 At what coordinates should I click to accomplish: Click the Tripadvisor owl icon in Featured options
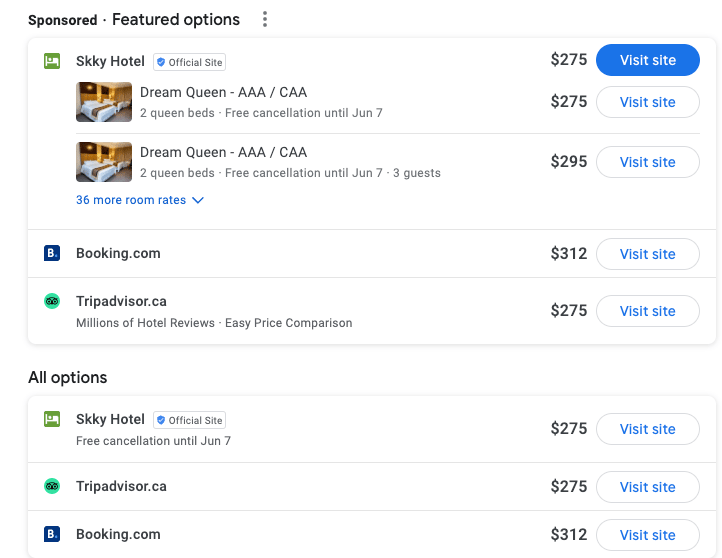click(x=52, y=301)
